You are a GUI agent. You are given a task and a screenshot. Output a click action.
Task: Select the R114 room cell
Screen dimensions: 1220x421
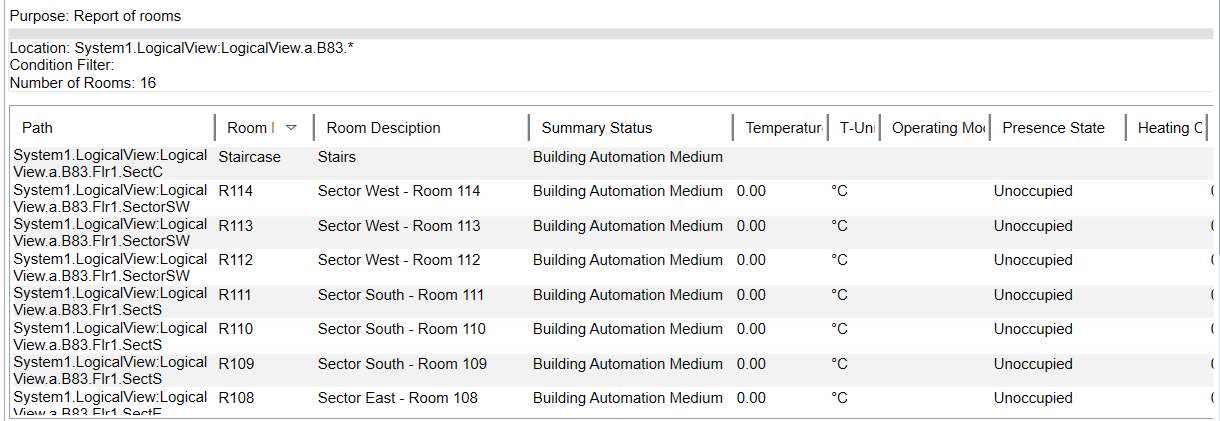236,191
